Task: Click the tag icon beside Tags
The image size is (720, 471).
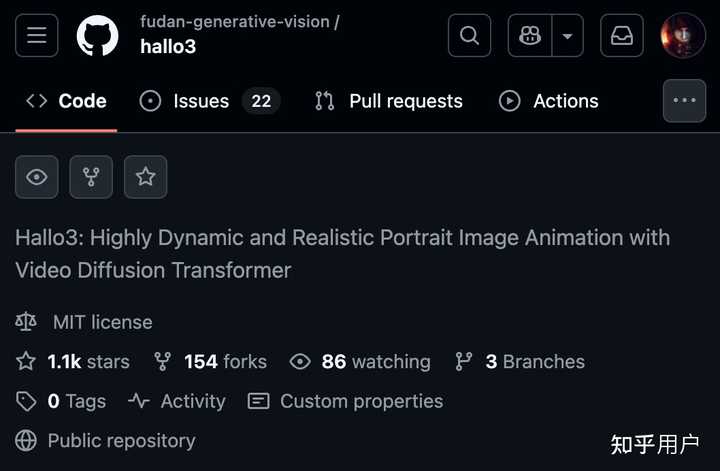Action: coord(26,401)
